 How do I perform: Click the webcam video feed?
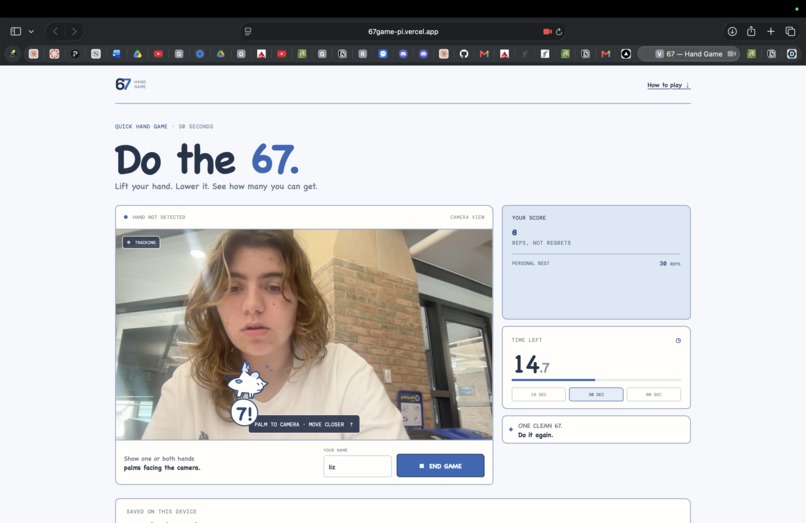304,334
